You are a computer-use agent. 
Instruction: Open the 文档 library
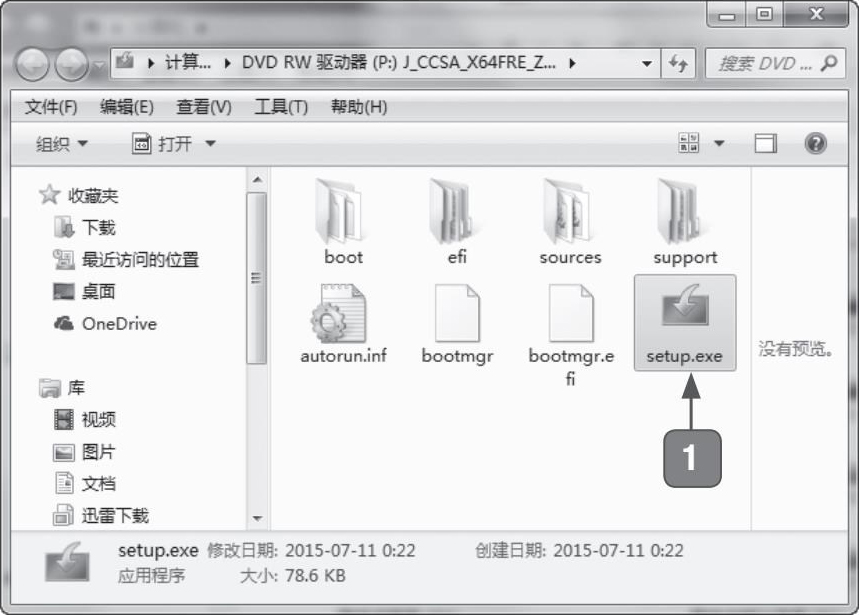(x=85, y=484)
